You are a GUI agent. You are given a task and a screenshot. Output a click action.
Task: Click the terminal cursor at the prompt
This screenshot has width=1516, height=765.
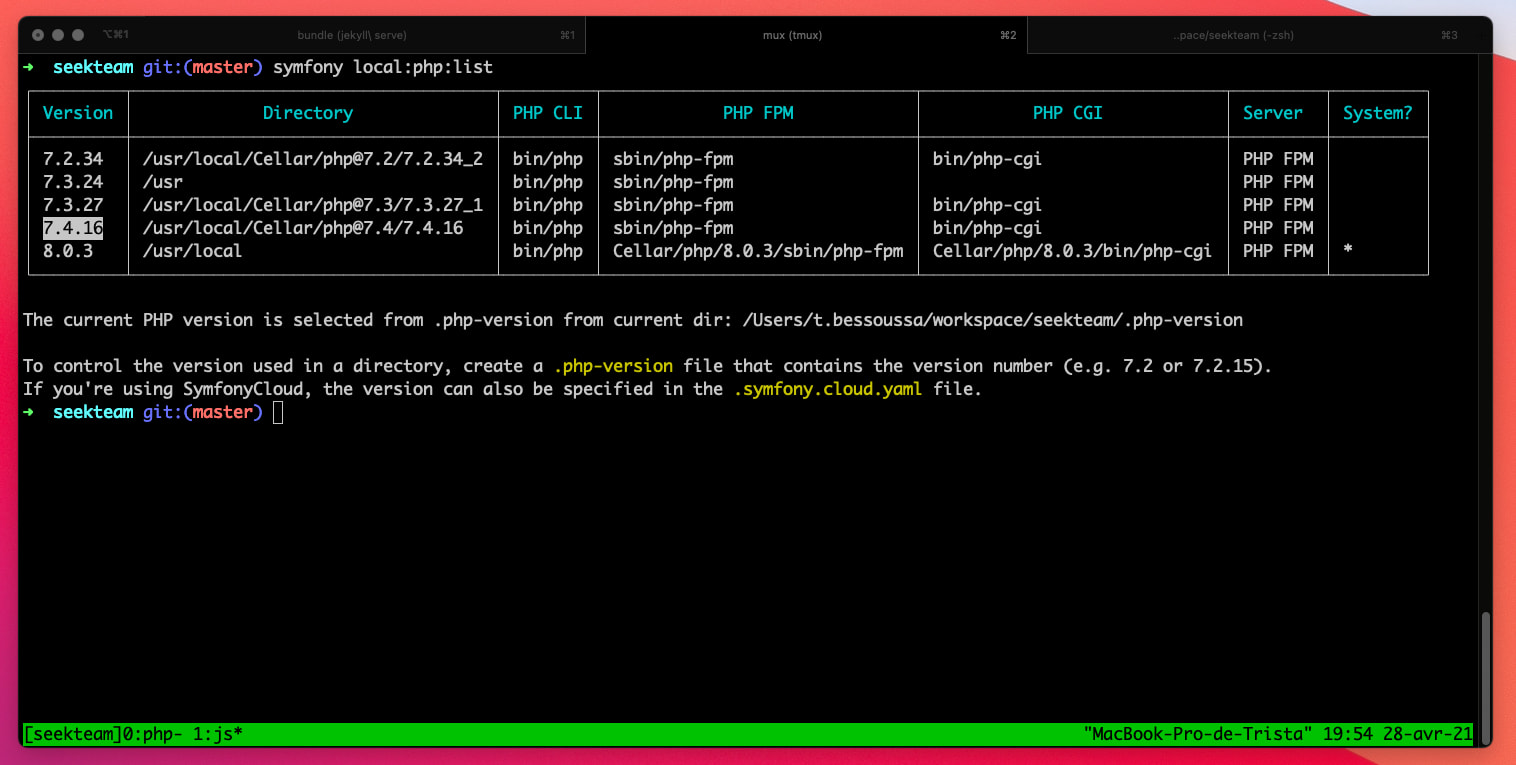pyautogui.click(x=278, y=412)
